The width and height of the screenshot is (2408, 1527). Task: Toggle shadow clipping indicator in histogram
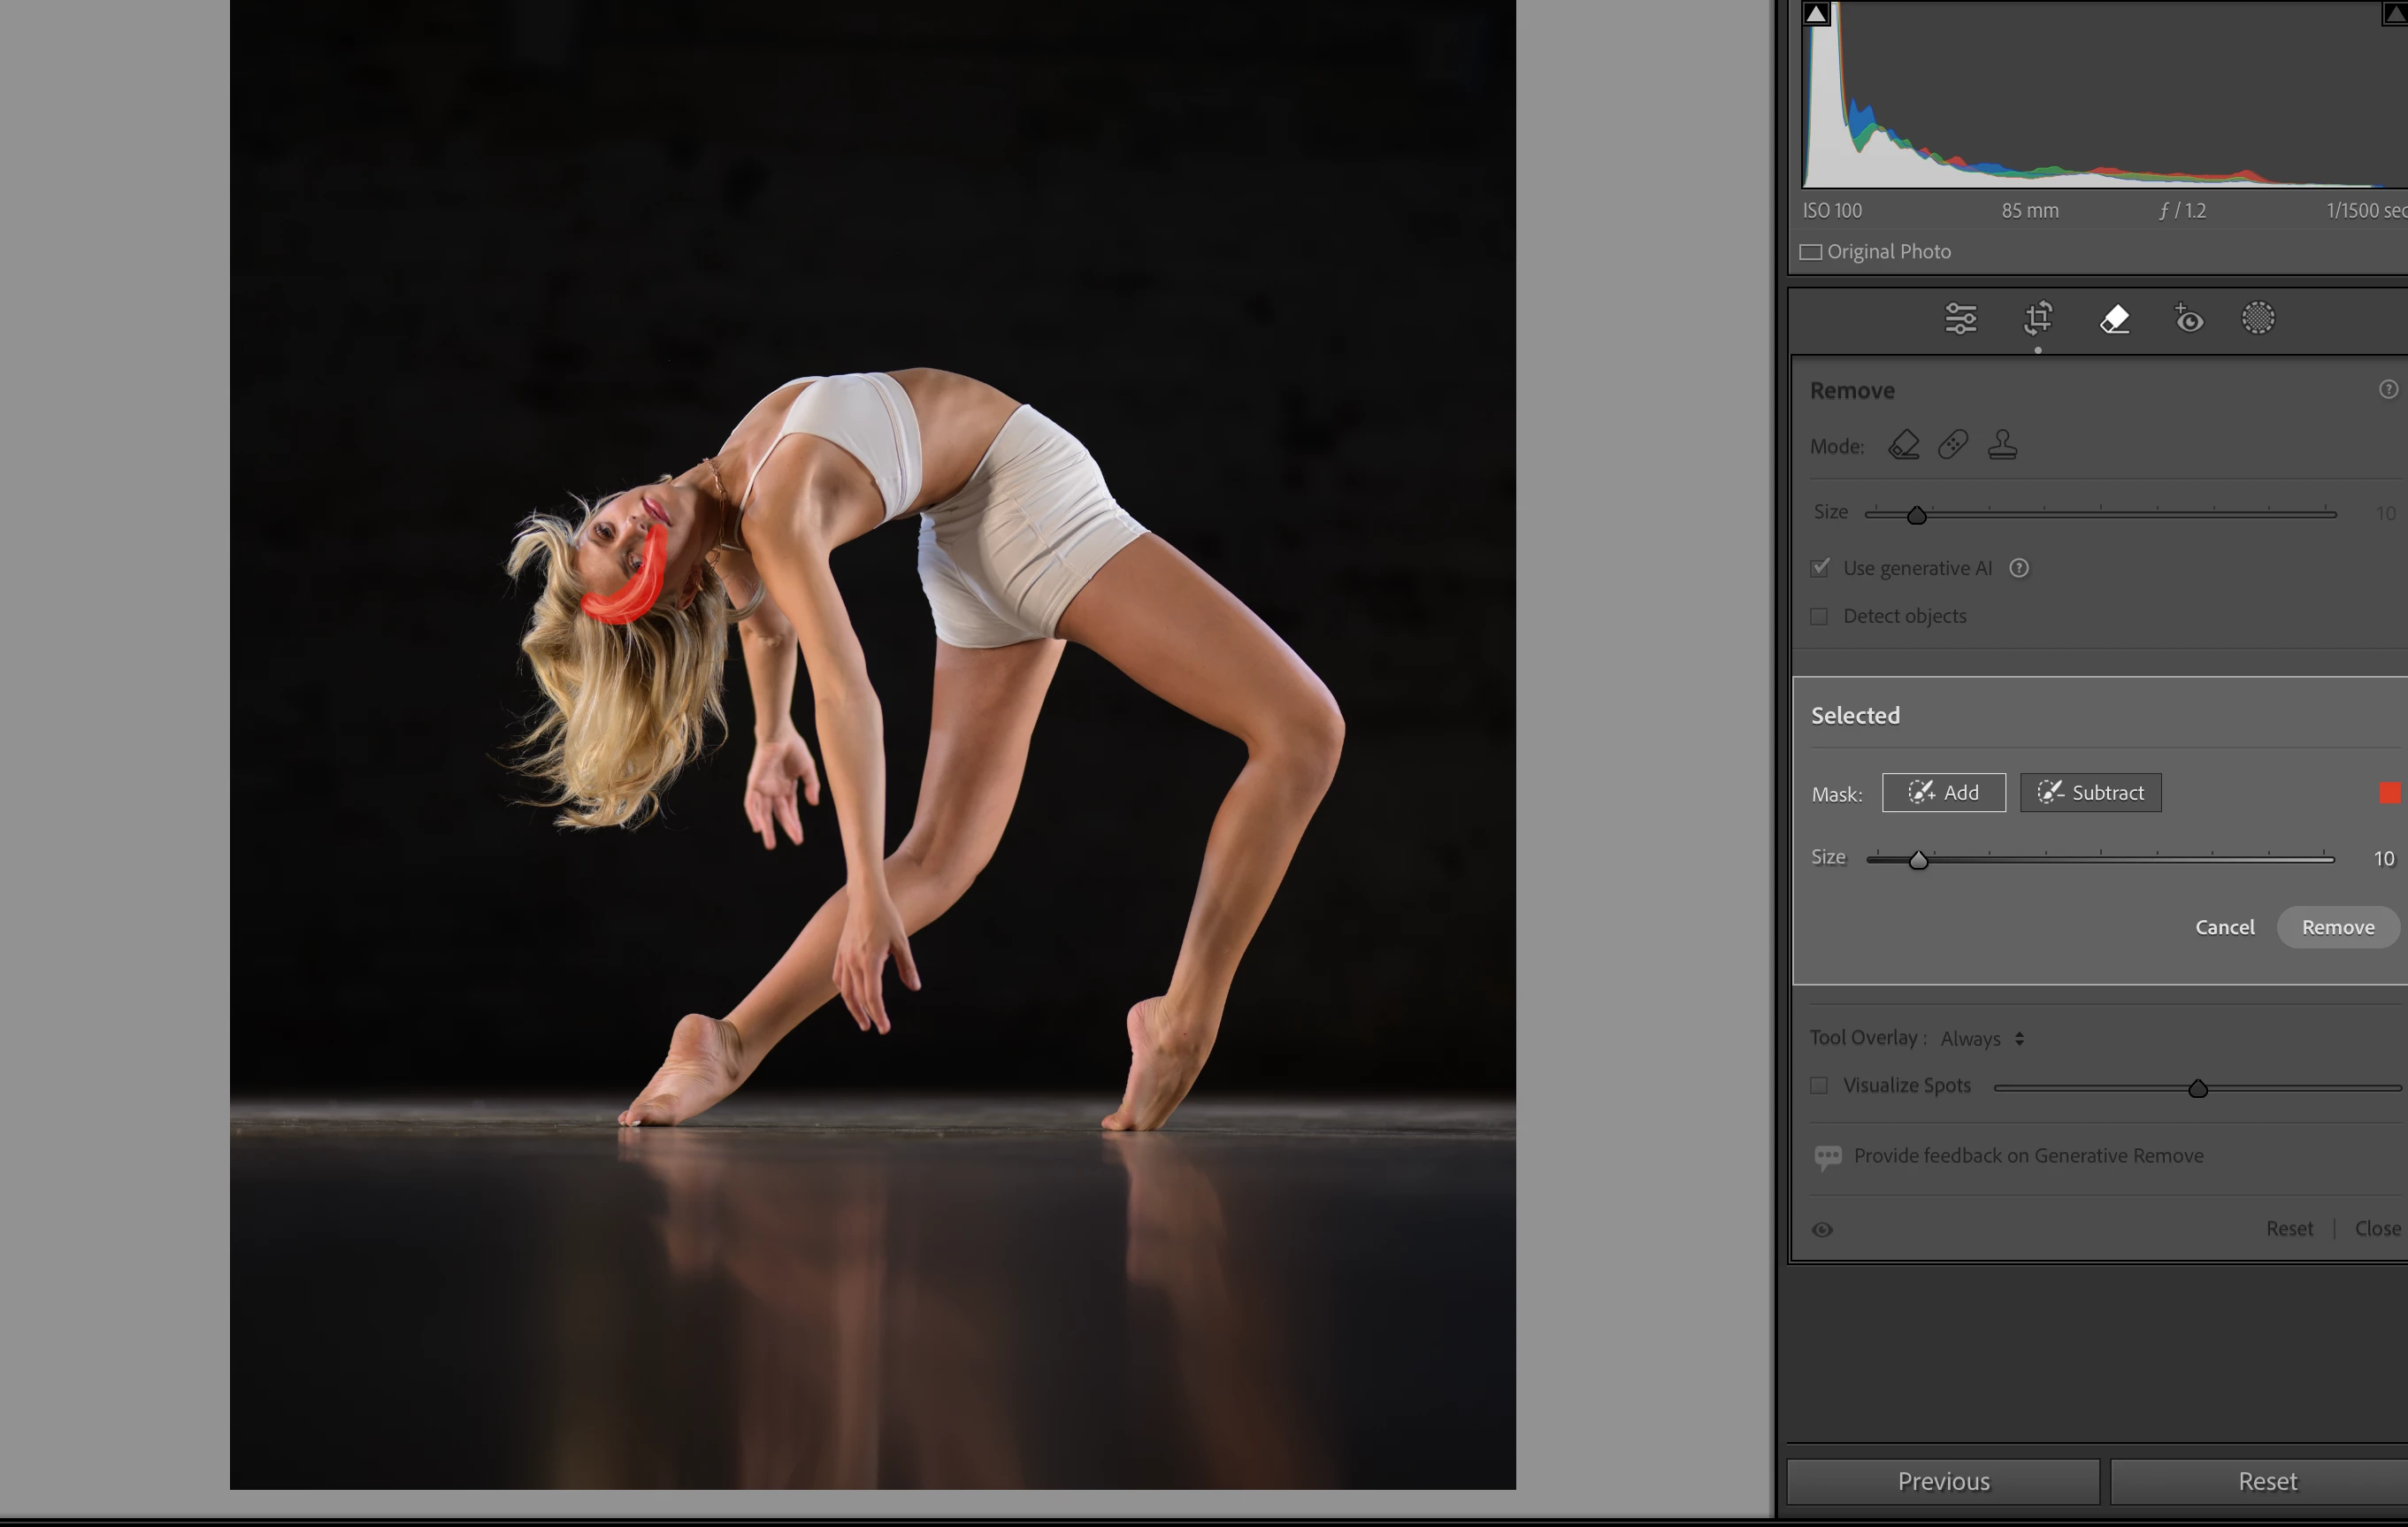point(1817,14)
